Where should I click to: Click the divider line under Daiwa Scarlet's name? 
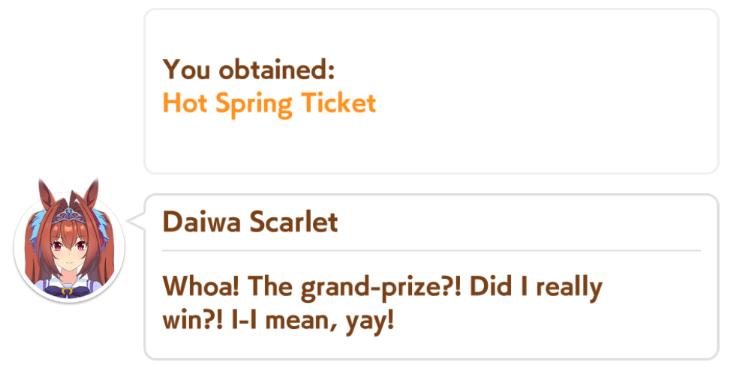click(x=431, y=250)
